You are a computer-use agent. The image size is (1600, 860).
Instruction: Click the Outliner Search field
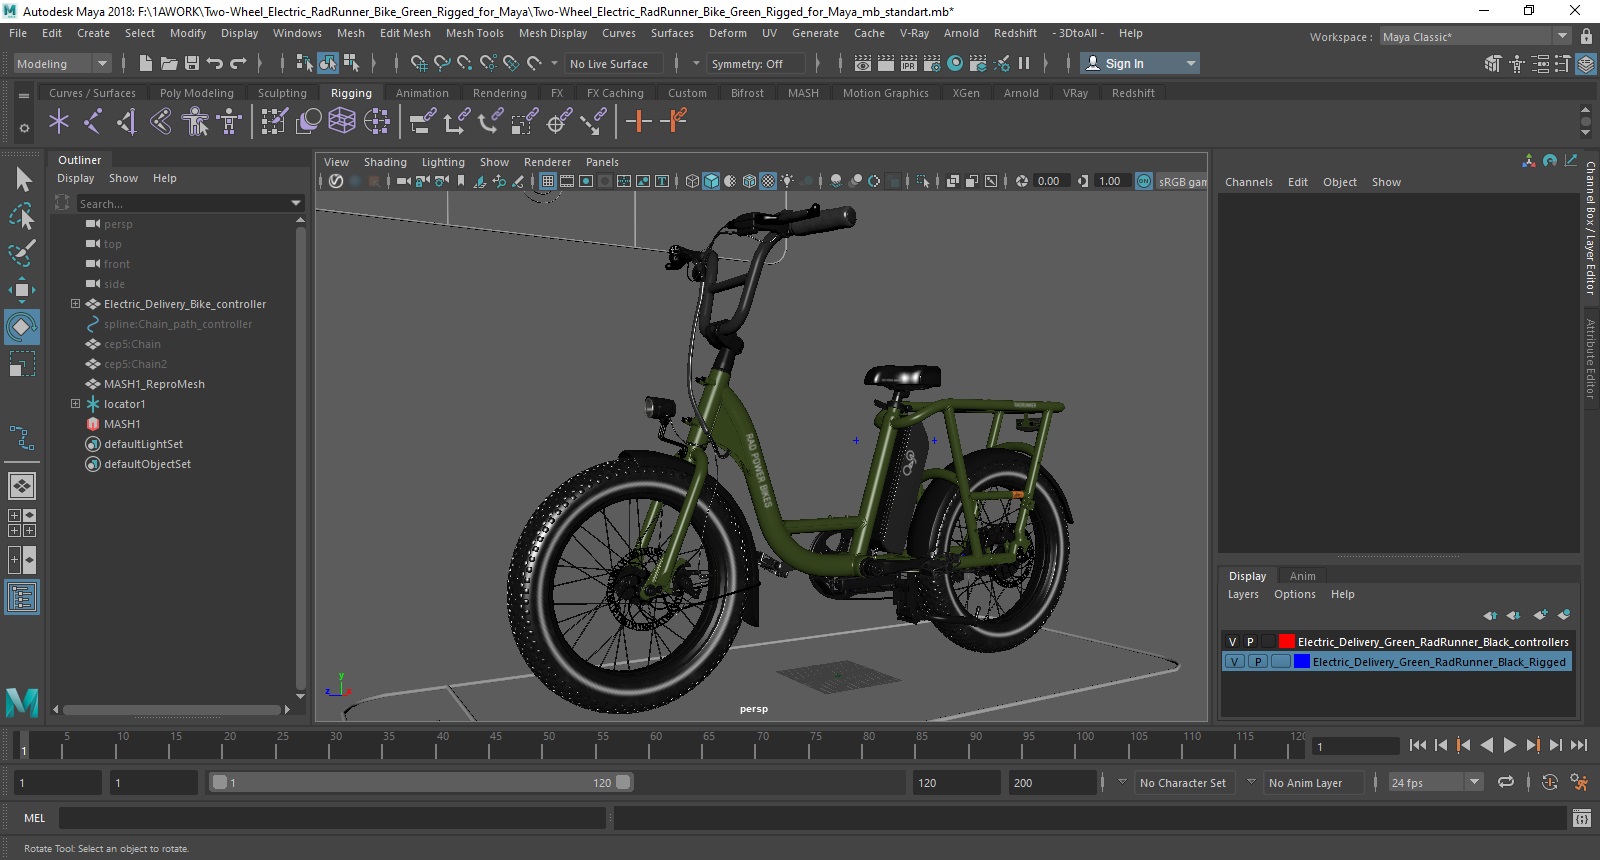coord(182,203)
